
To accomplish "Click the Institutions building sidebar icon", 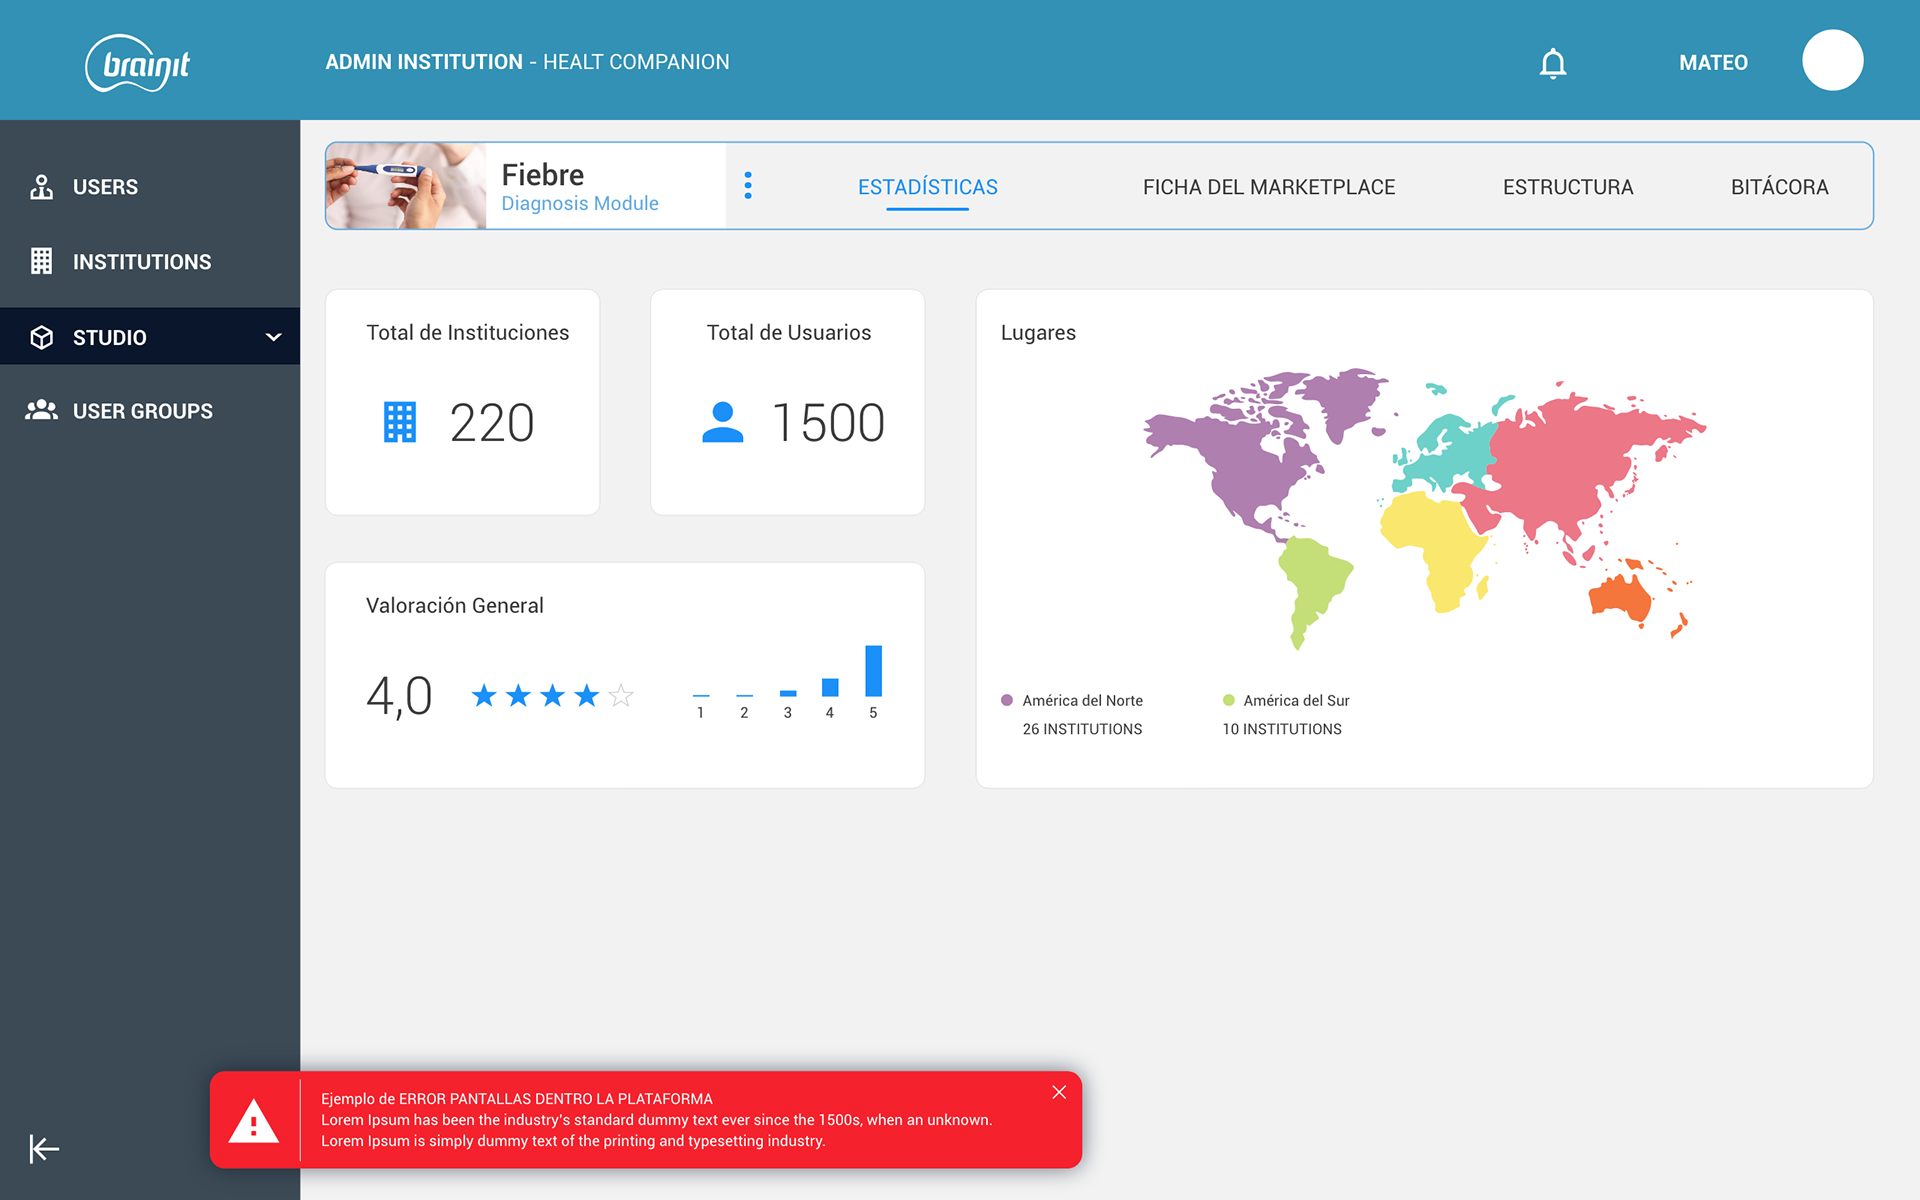I will click(x=41, y=261).
